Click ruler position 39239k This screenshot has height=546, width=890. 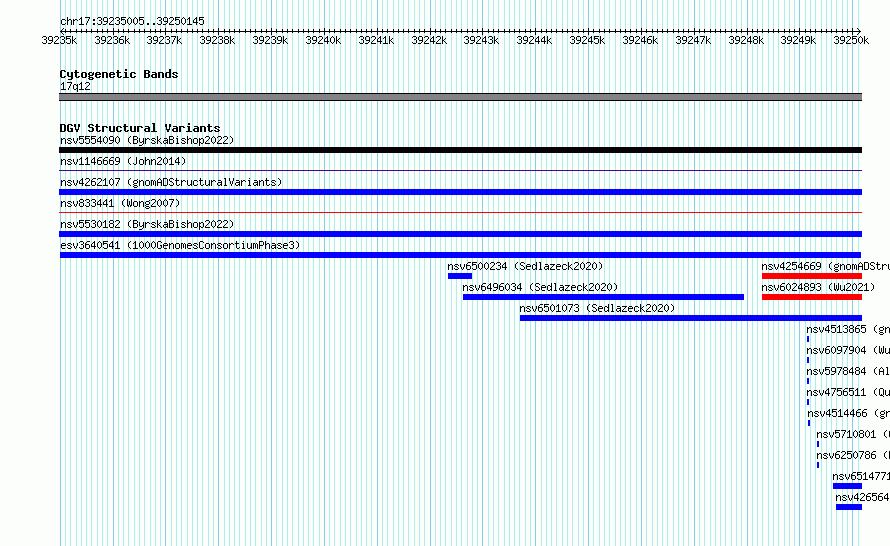coord(270,40)
